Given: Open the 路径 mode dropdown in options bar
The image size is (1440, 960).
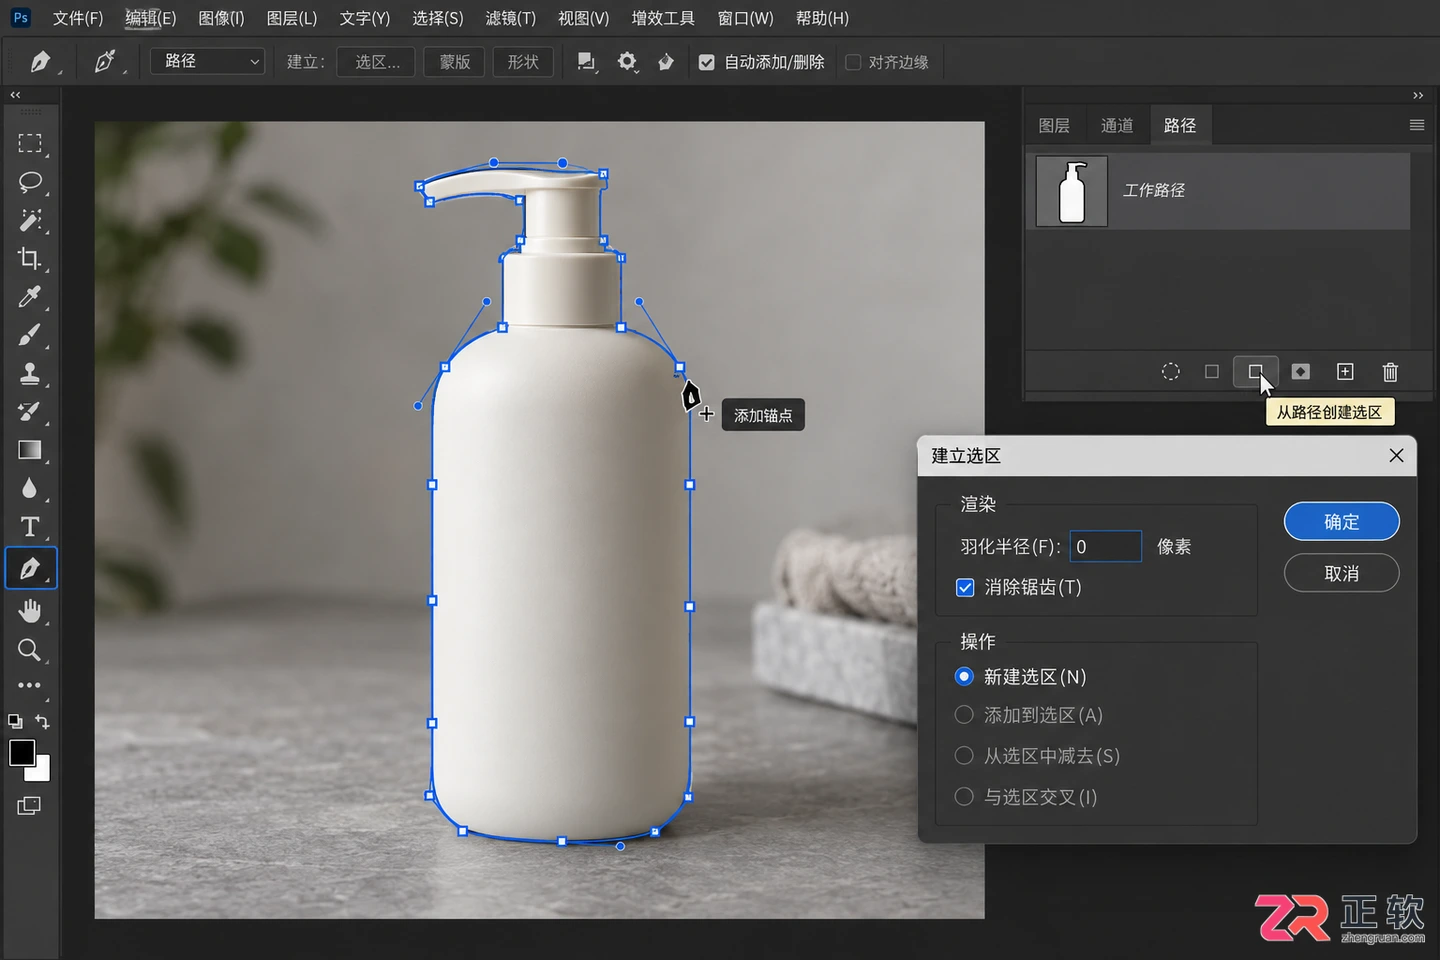Looking at the screenshot, I should (208, 62).
